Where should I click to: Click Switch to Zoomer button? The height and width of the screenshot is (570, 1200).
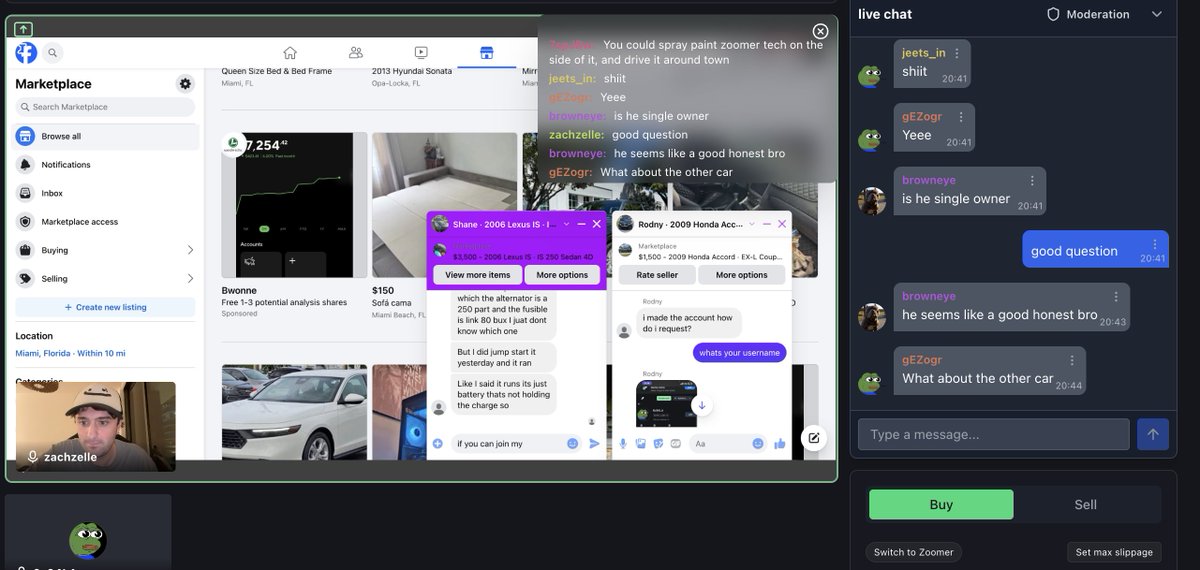point(914,552)
